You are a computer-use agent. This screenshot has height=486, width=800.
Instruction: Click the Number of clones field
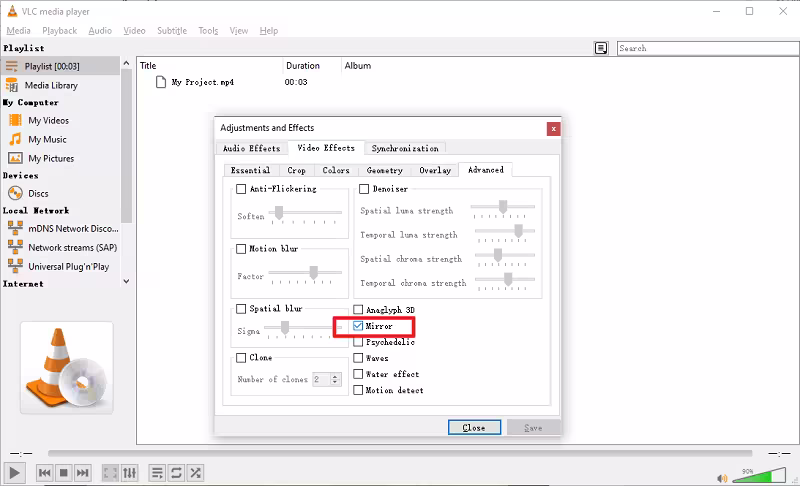(x=327, y=379)
